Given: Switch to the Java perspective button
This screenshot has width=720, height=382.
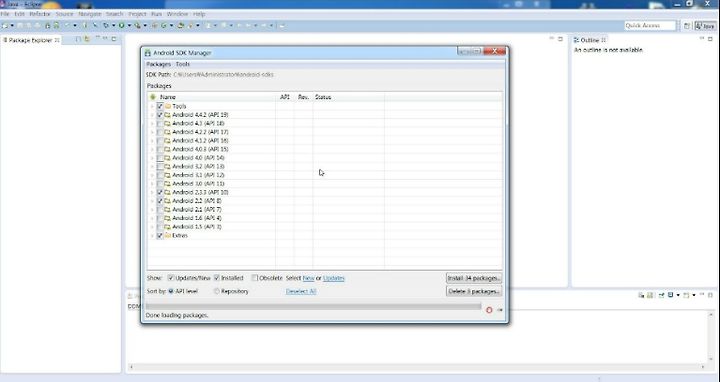Looking at the screenshot, I should pyautogui.click(x=705, y=26).
